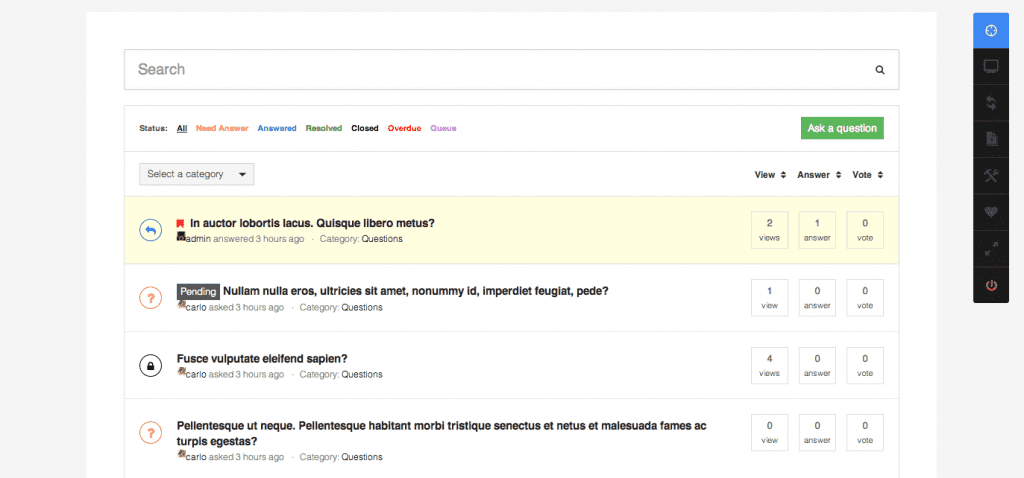Sort questions by Answer column
The height and width of the screenshot is (478, 1024).
click(819, 175)
